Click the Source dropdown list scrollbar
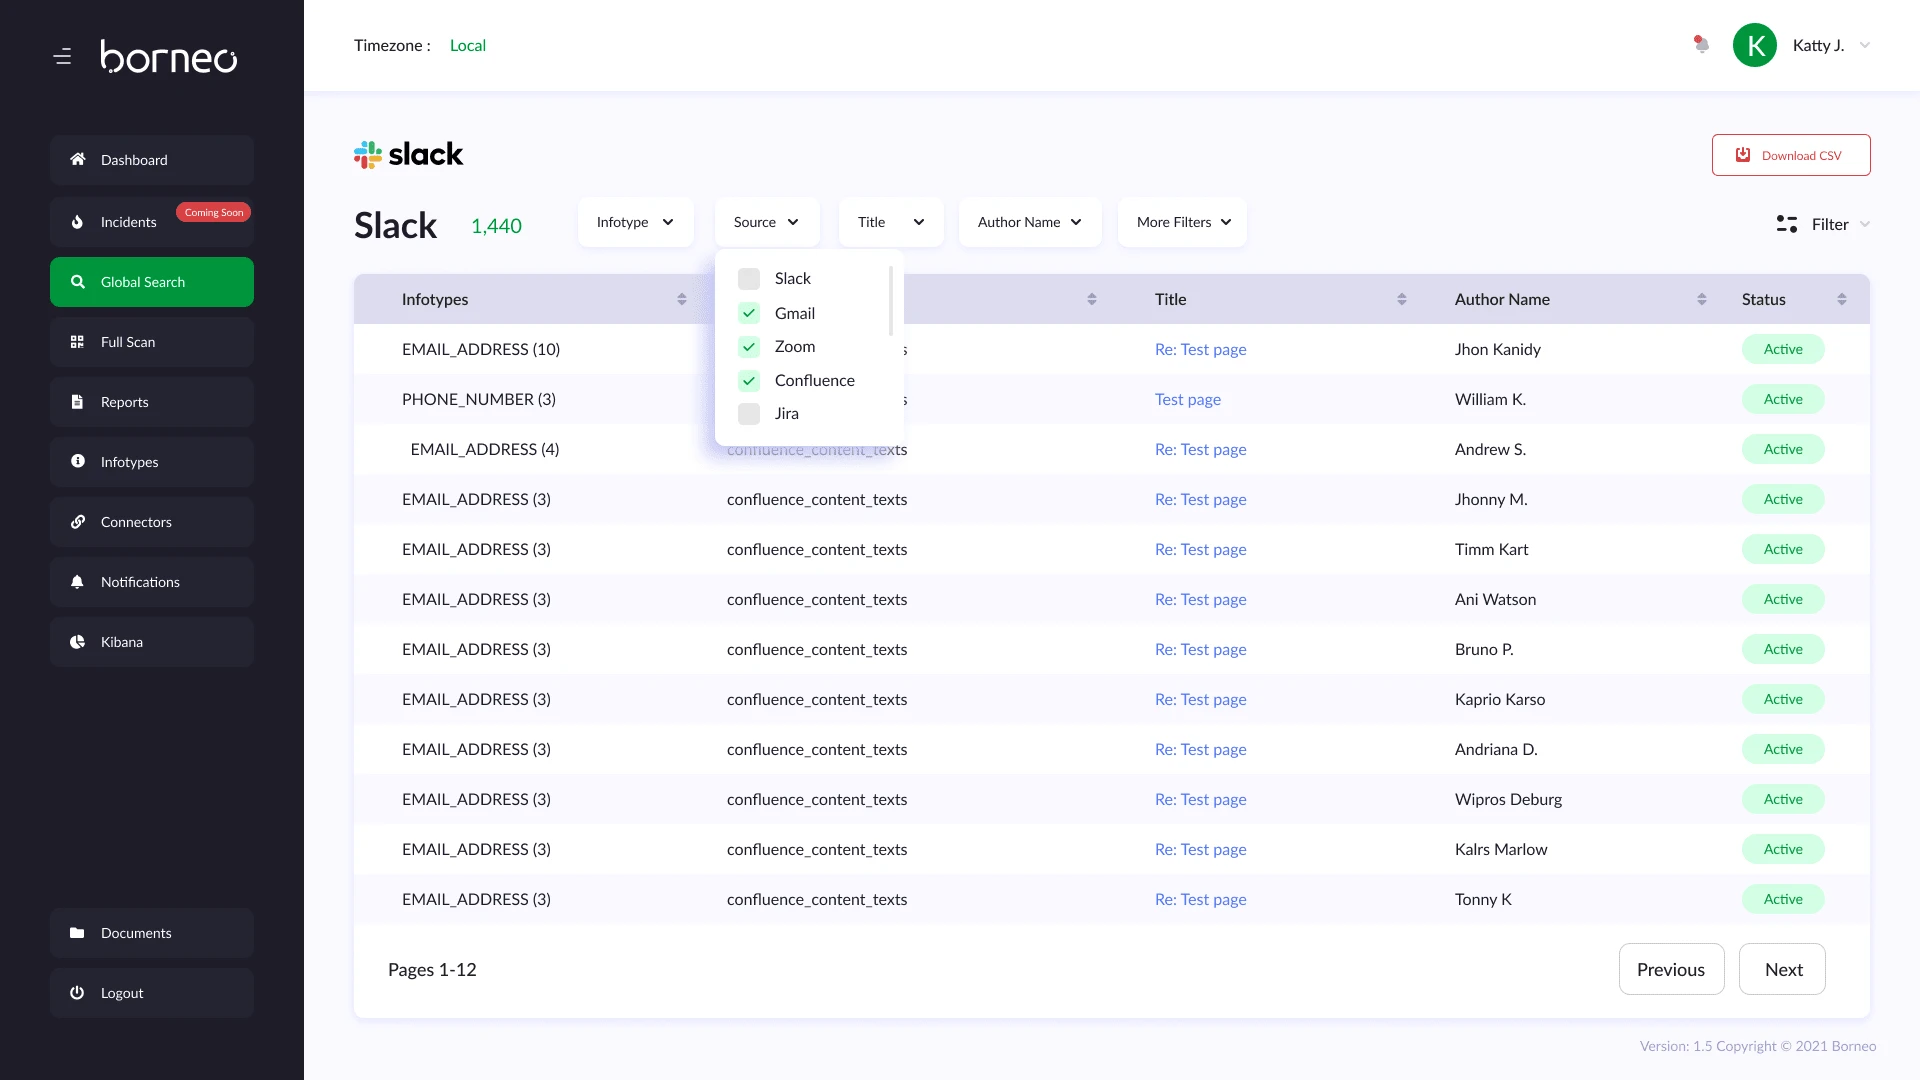1920x1080 pixels. [890, 300]
